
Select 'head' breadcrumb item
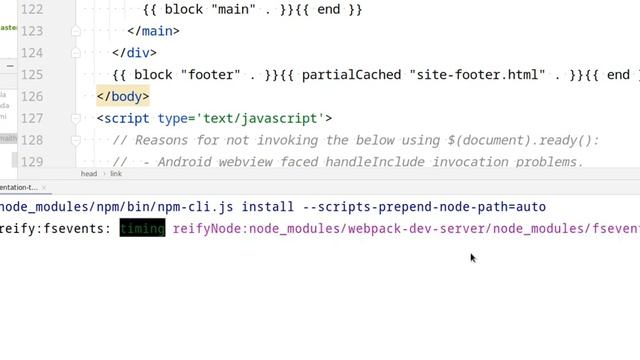coord(89,174)
